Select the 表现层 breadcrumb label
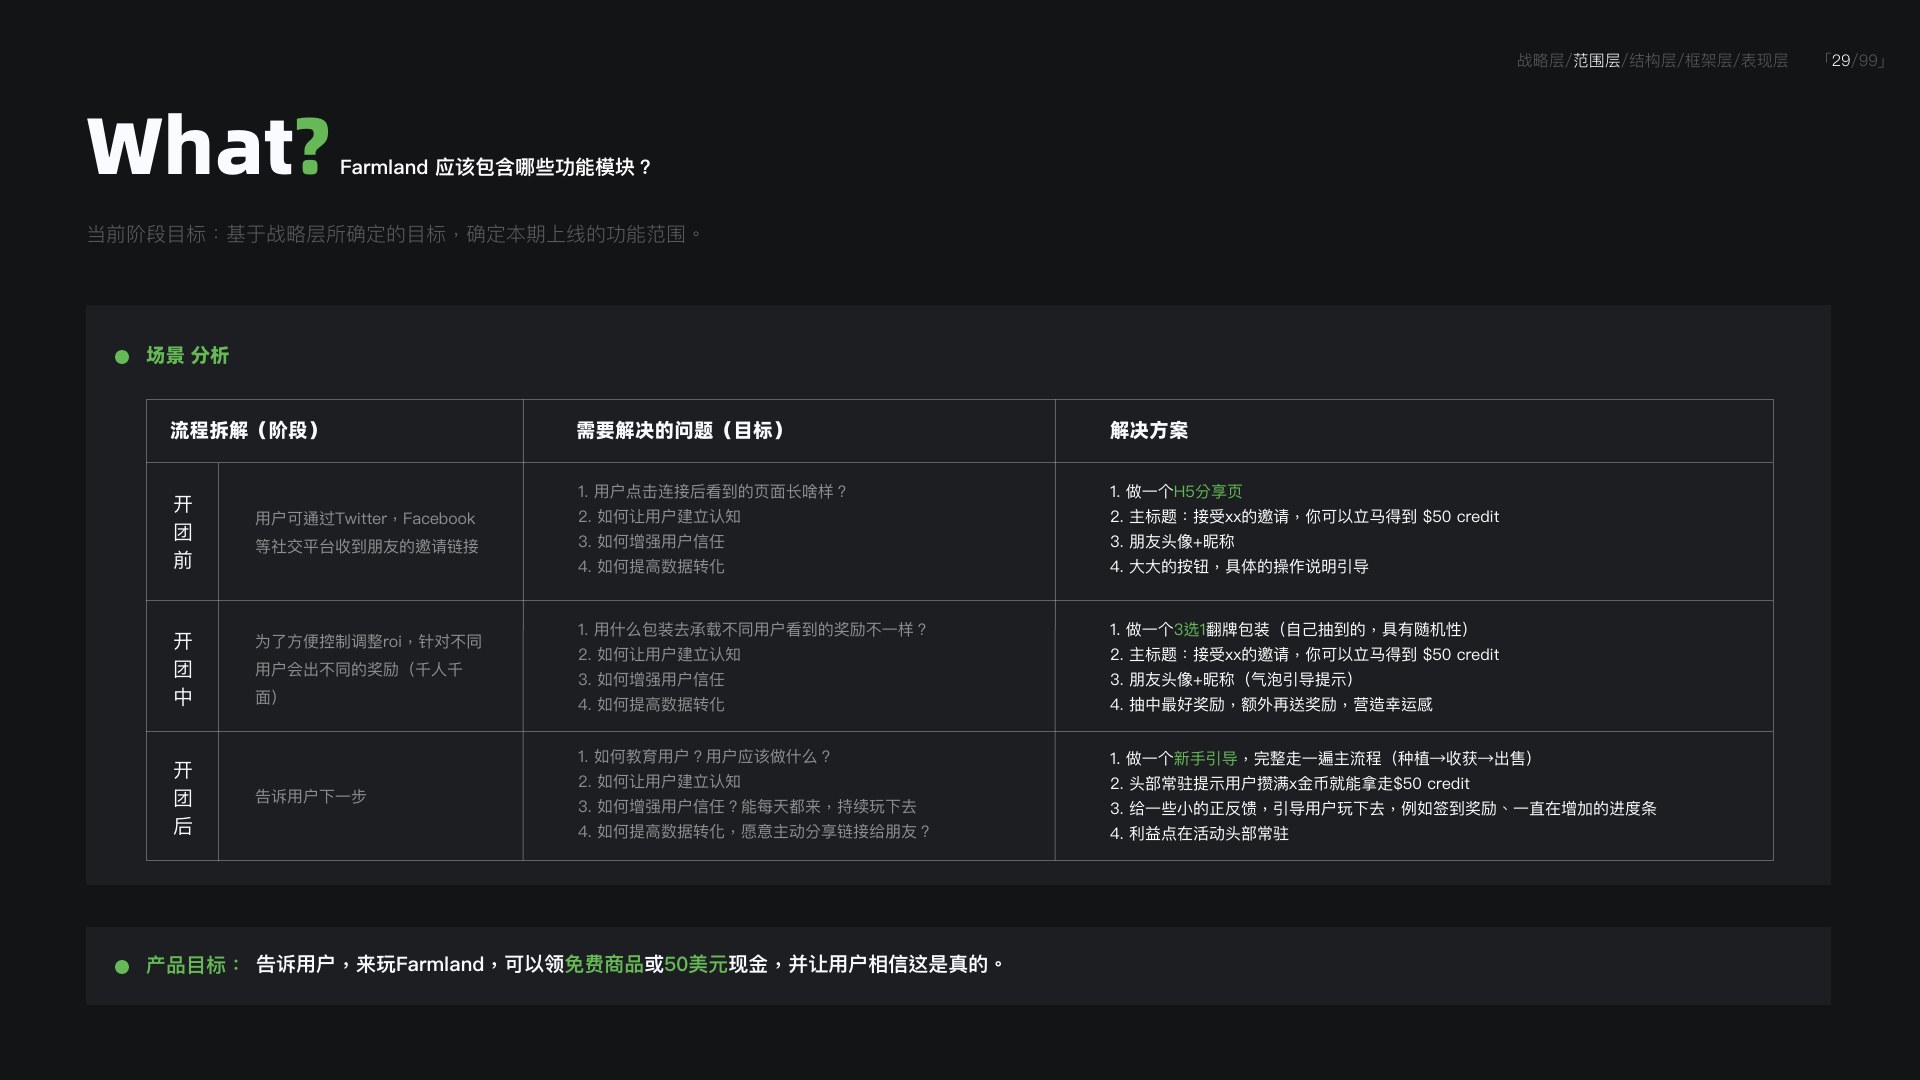Screen dimensions: 1920x1080 [x=1764, y=60]
